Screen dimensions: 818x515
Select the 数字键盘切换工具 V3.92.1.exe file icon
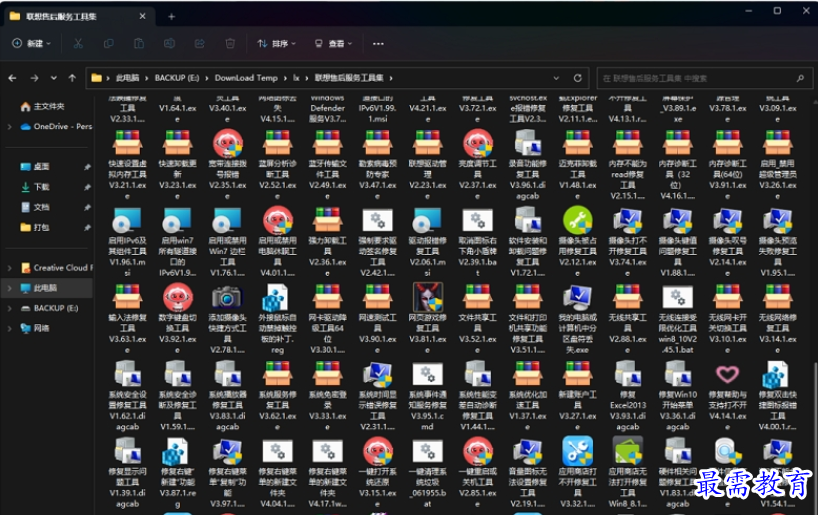tap(177, 297)
